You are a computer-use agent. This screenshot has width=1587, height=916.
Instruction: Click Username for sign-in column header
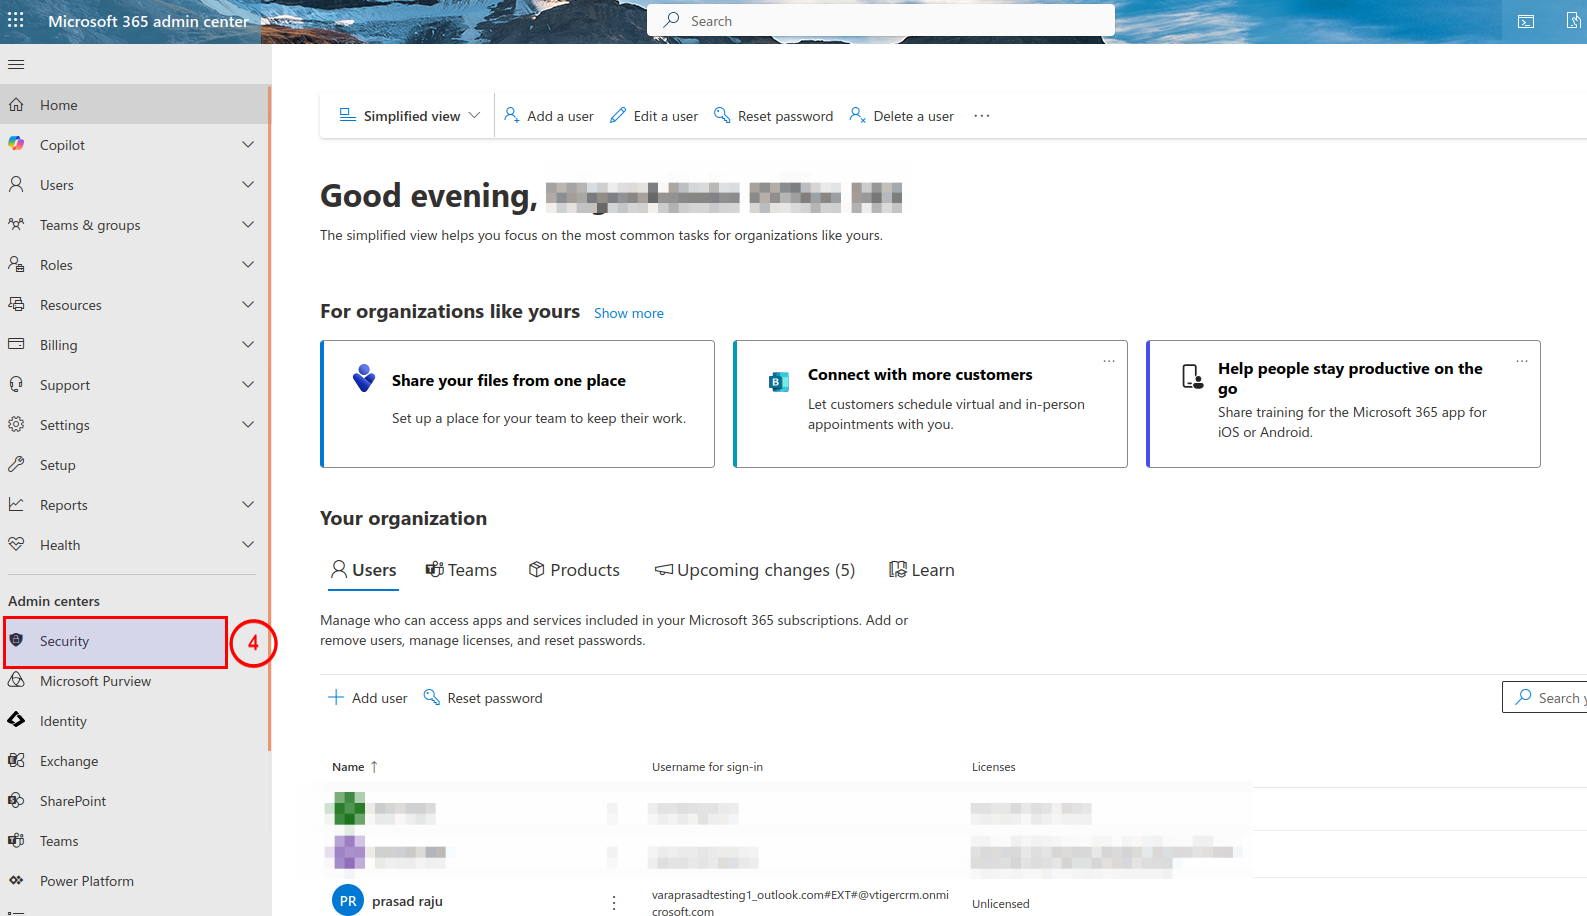707,767
